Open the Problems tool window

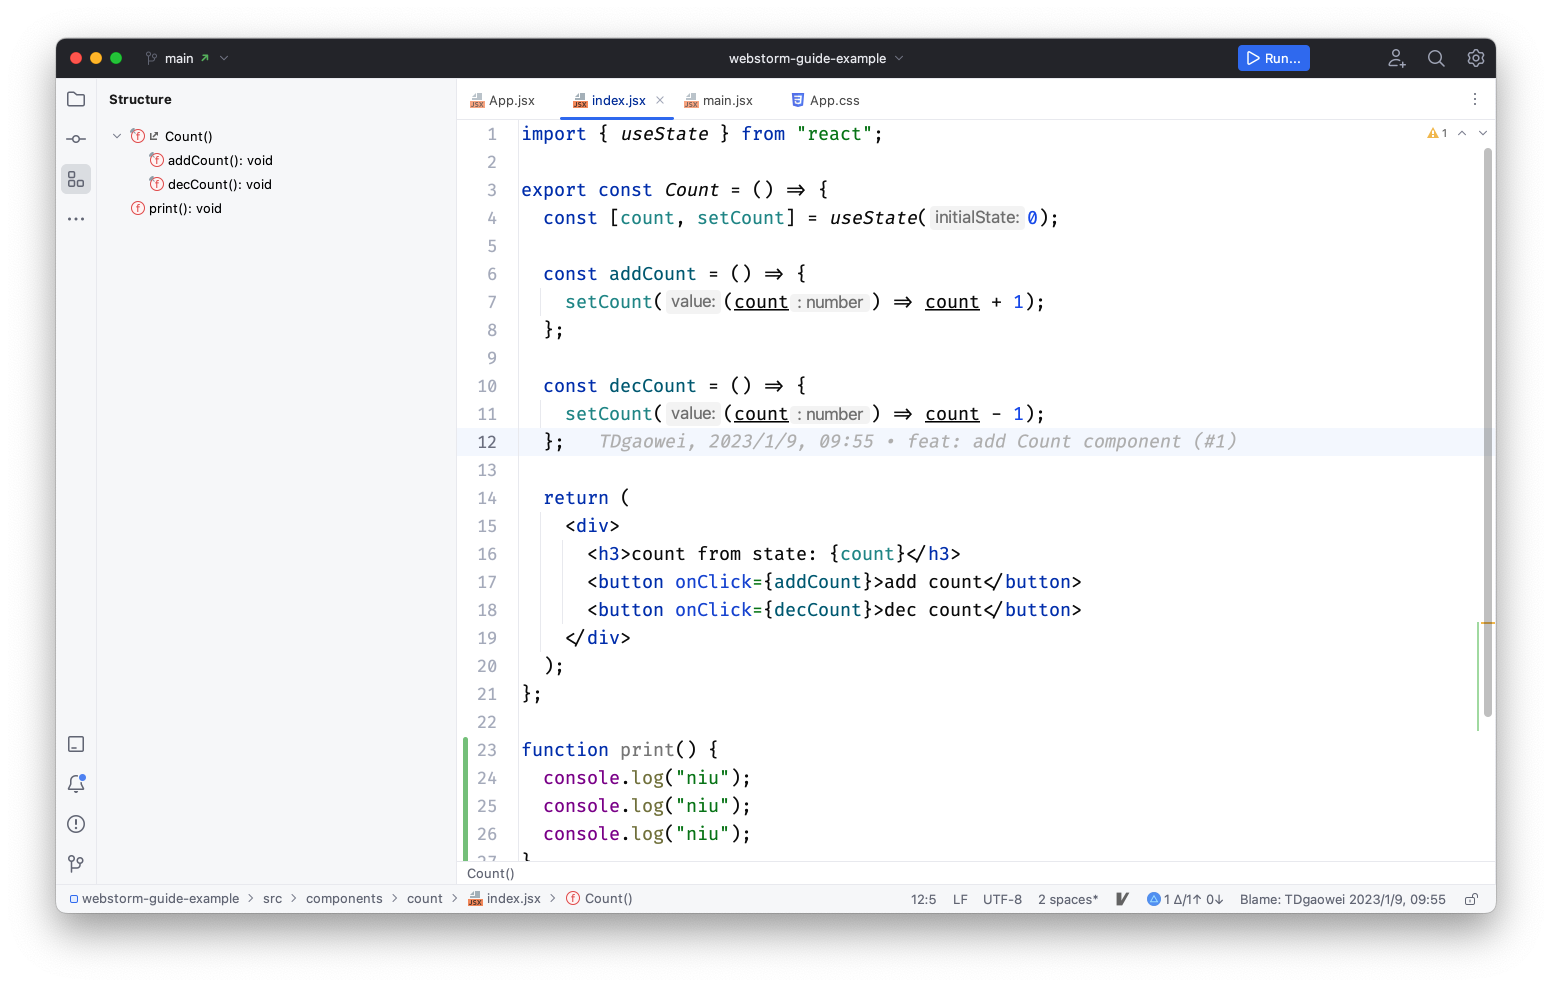[x=76, y=824]
